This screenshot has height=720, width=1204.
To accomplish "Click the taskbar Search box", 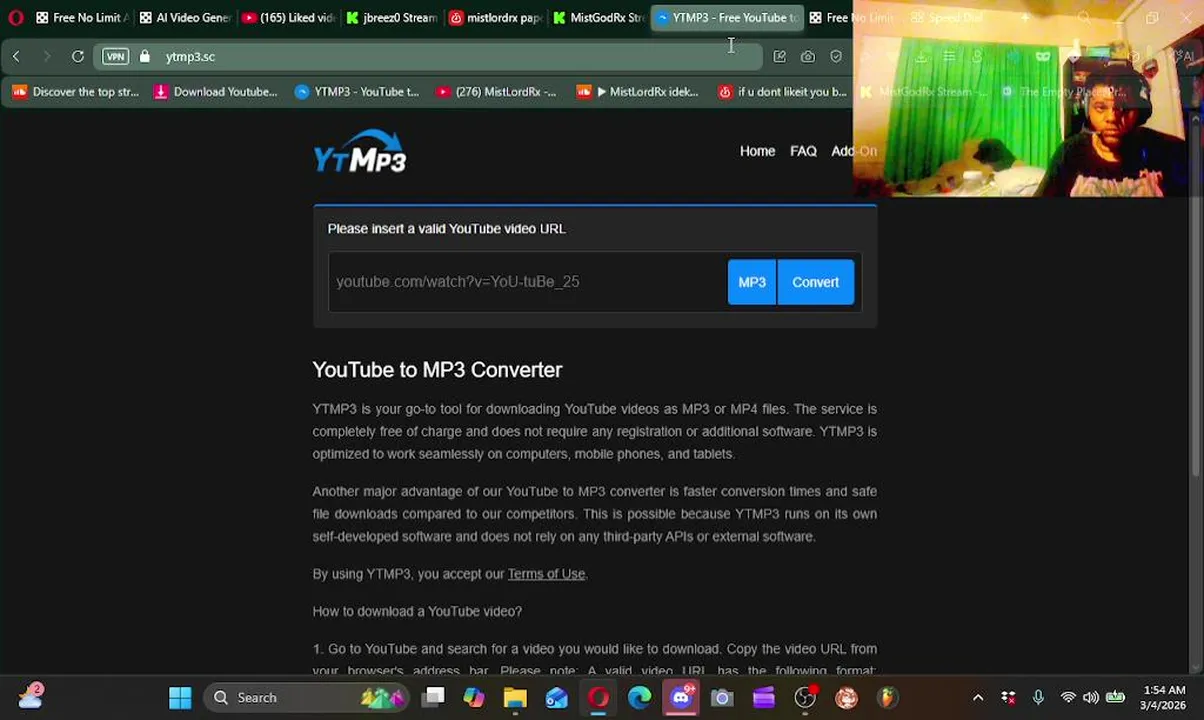I will [308, 697].
